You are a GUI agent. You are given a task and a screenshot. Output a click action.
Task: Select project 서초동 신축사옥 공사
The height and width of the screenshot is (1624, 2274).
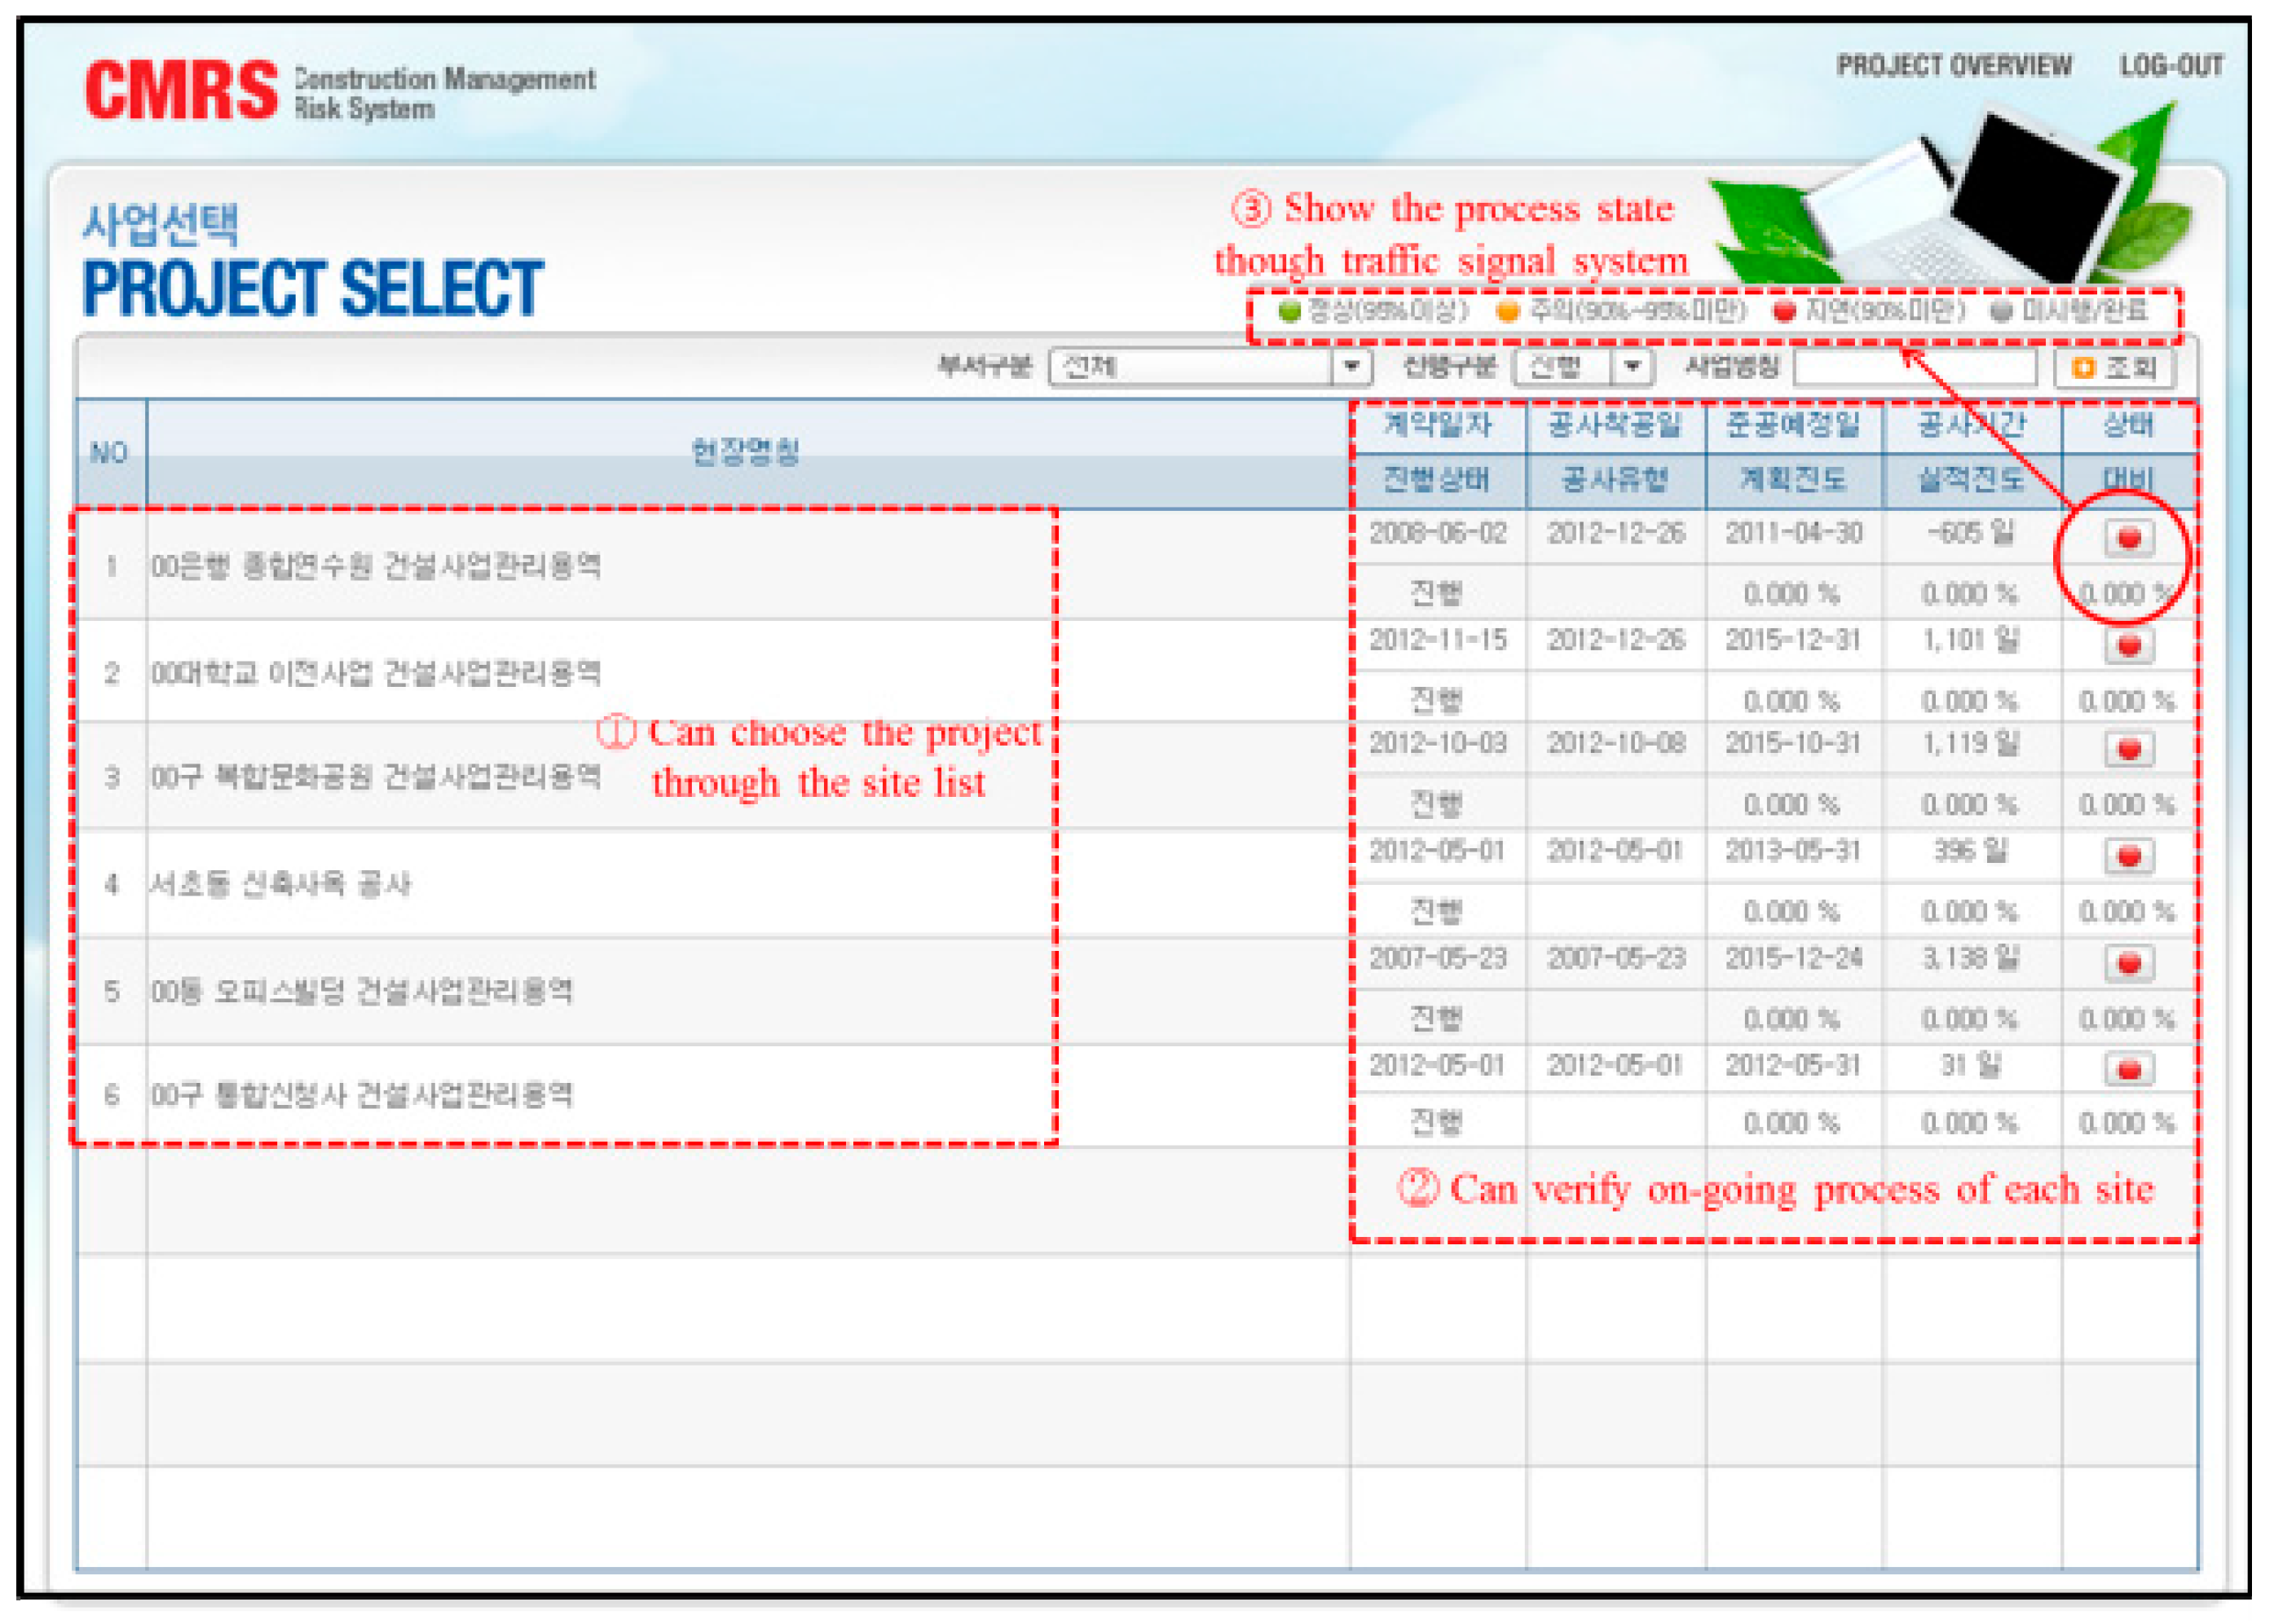pos(280,883)
